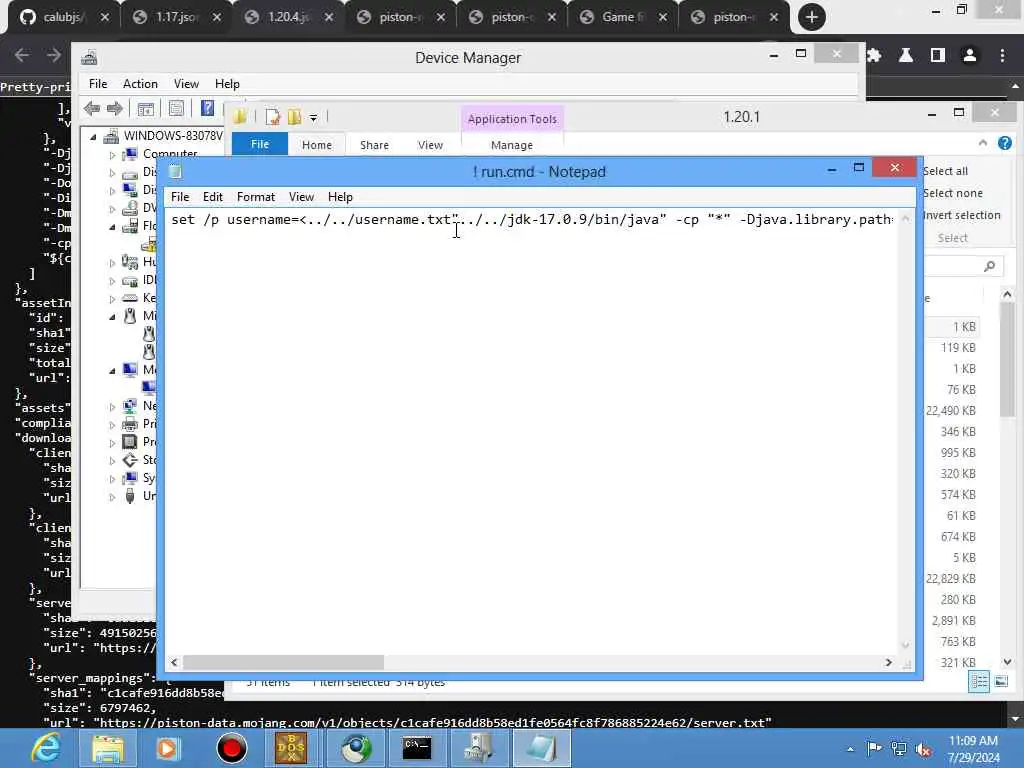Open the Explorer File tab button

pyautogui.click(x=260, y=144)
